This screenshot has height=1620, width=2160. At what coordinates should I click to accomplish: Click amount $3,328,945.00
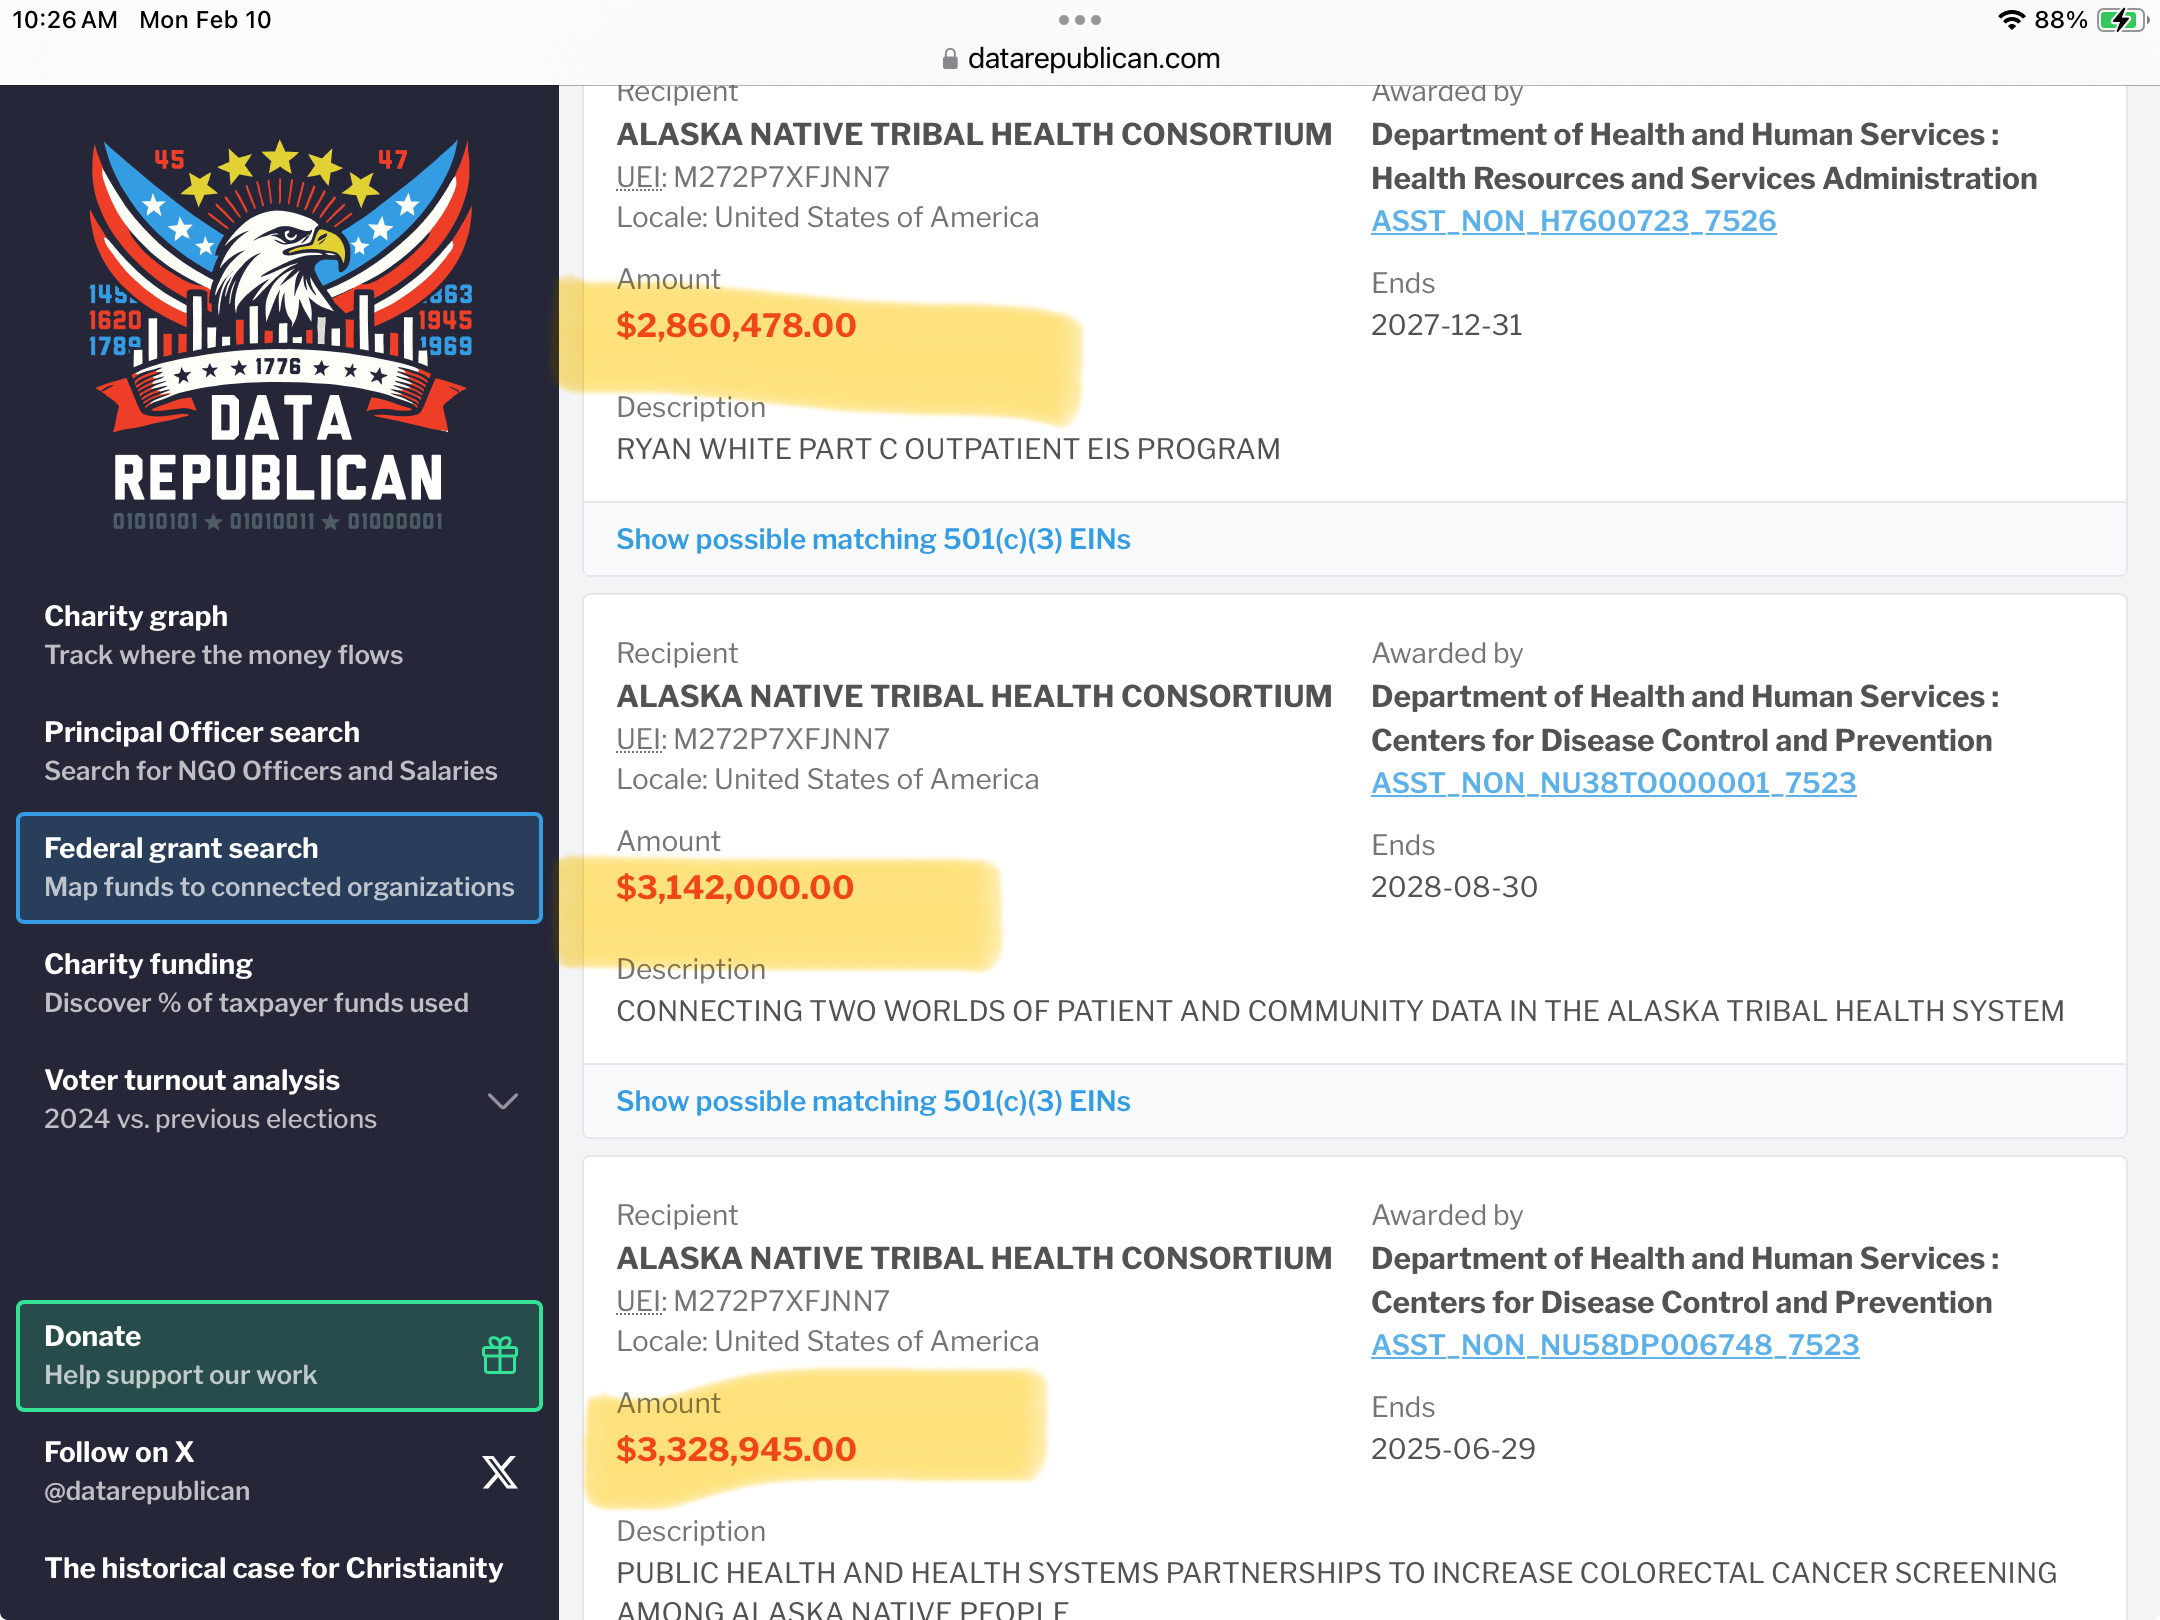736,1449
